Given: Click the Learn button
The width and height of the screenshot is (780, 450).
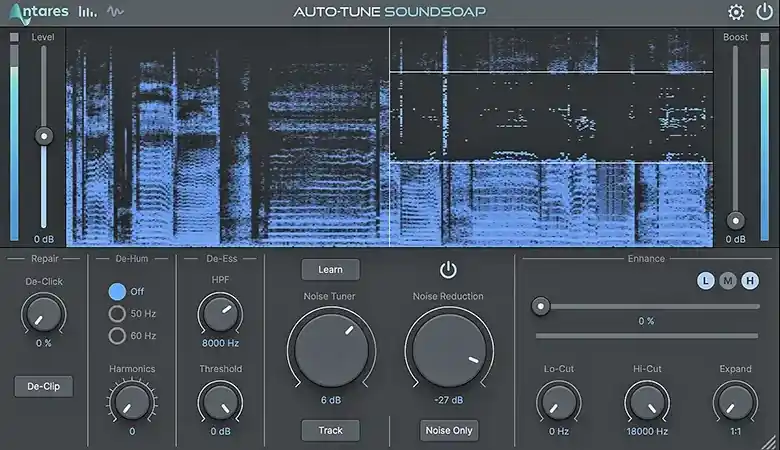Looking at the screenshot, I should pyautogui.click(x=330, y=270).
